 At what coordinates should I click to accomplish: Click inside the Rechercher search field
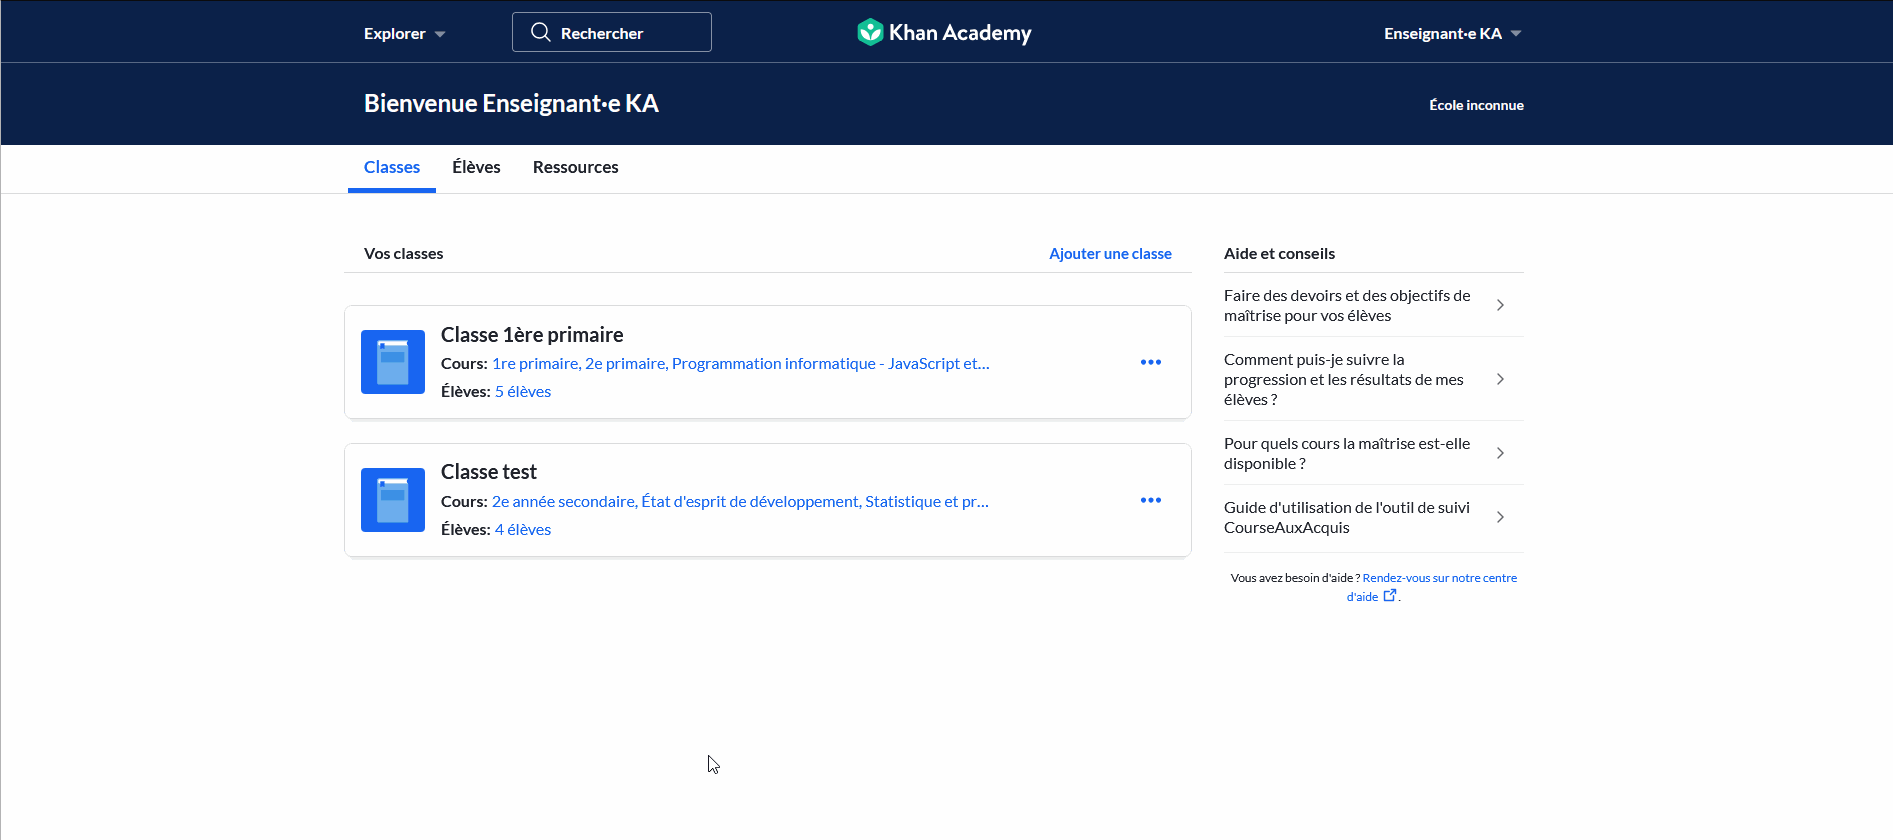tap(612, 32)
